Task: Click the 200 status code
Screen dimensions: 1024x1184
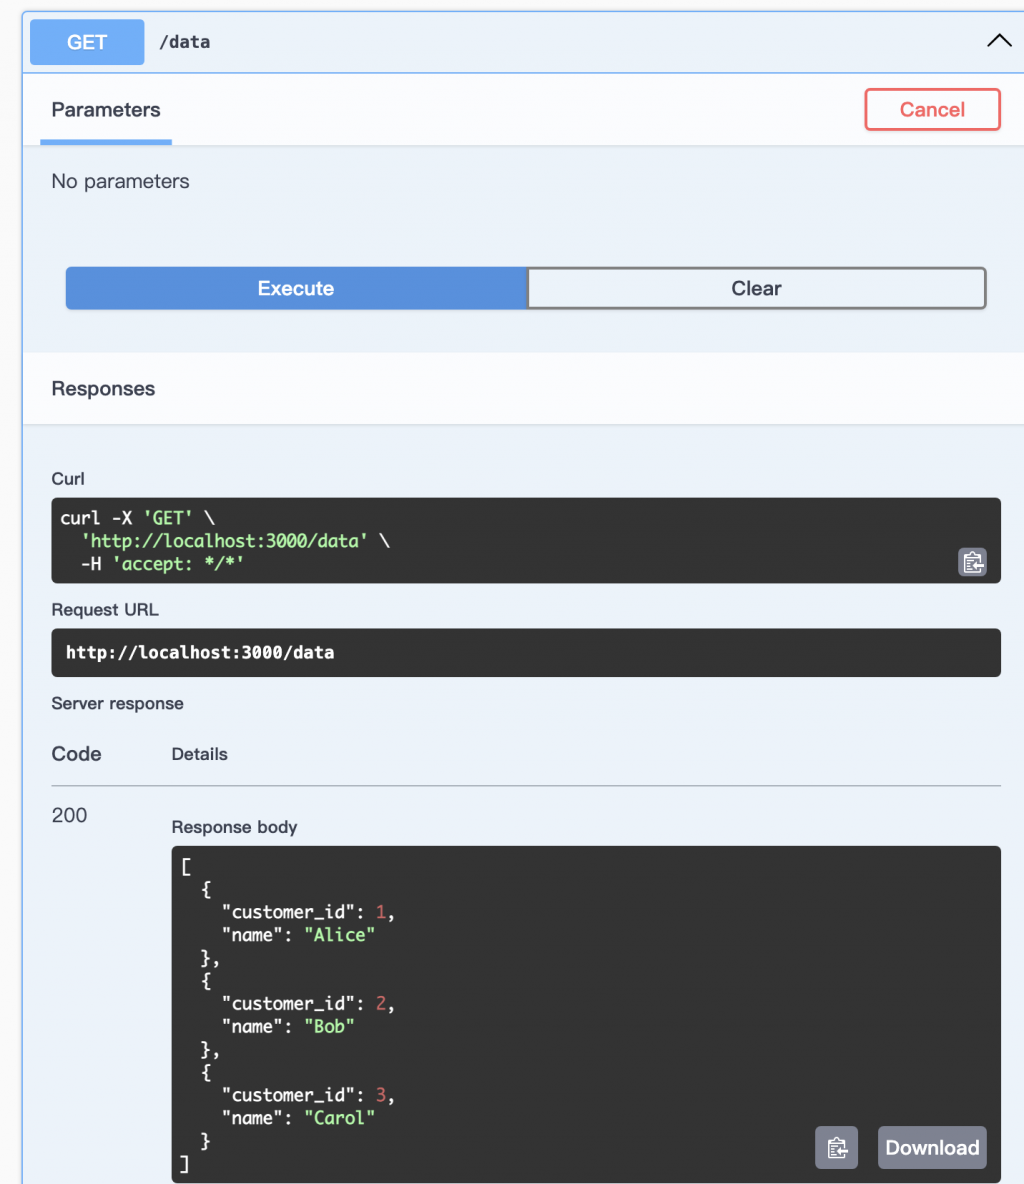Action: point(69,815)
